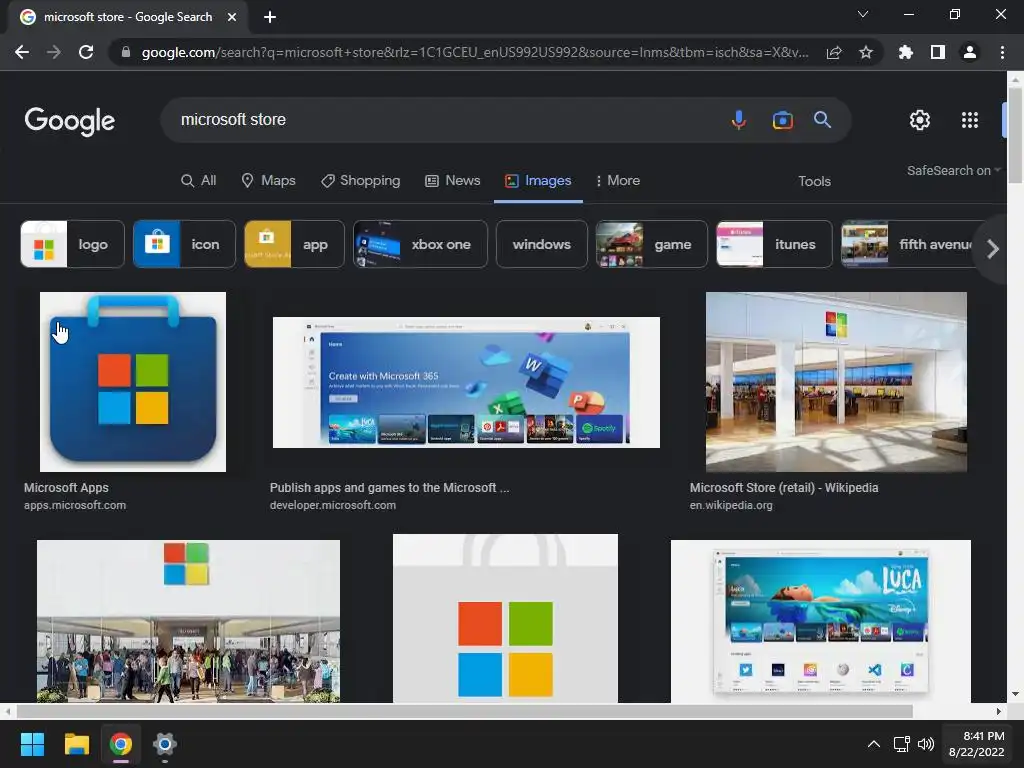Open the SafeSearch on dropdown
Viewport: 1024px width, 768px height.
point(953,170)
